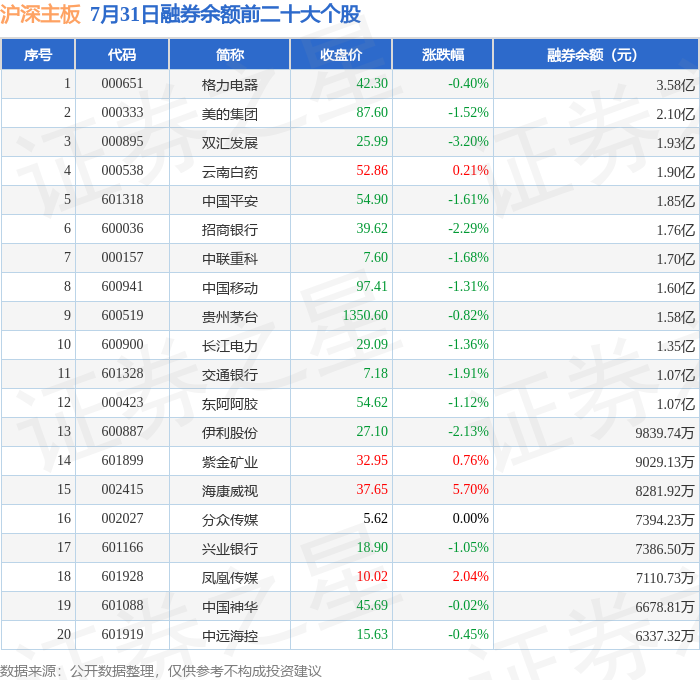This screenshot has height=680, width=700.
Task: Select the 贵州茅台 row name
Action: [x=229, y=317]
